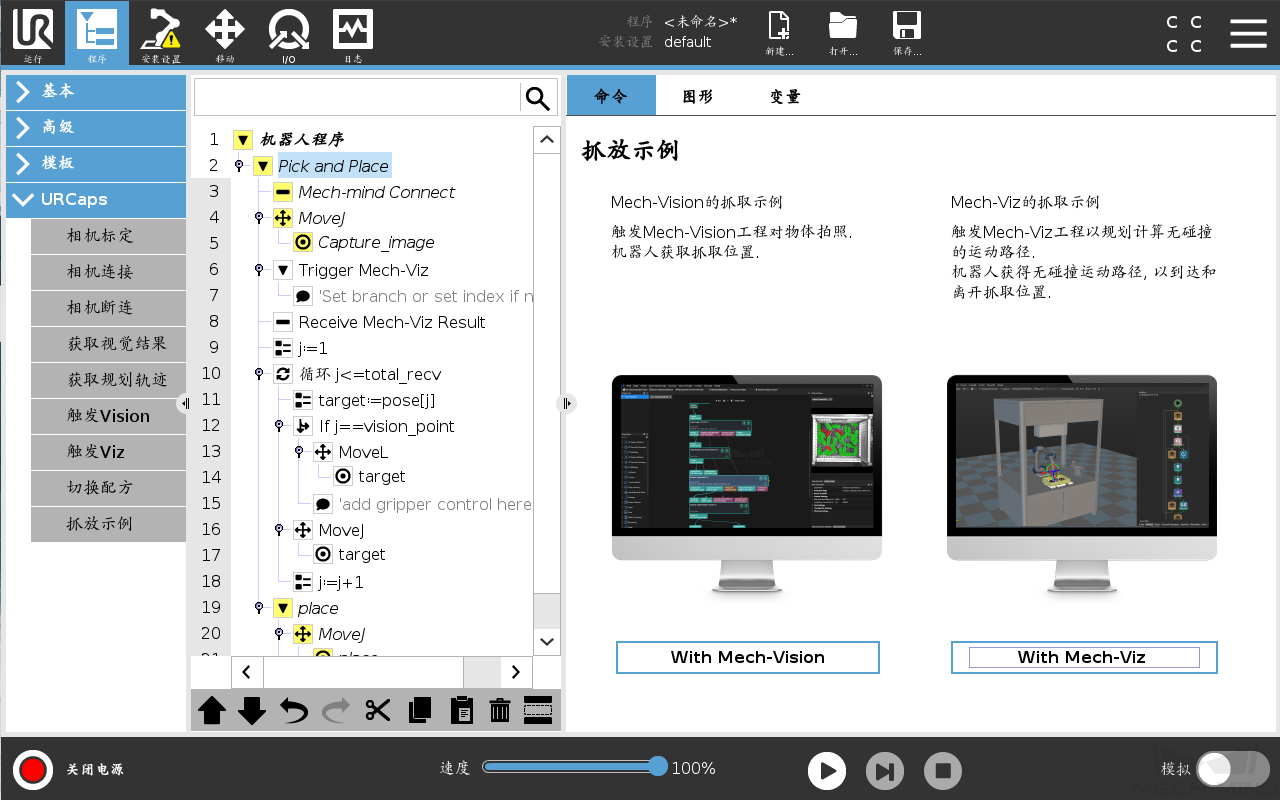Select 相机标定 URCap item
Image resolution: width=1280 pixels, height=800 pixels.
(x=108, y=236)
